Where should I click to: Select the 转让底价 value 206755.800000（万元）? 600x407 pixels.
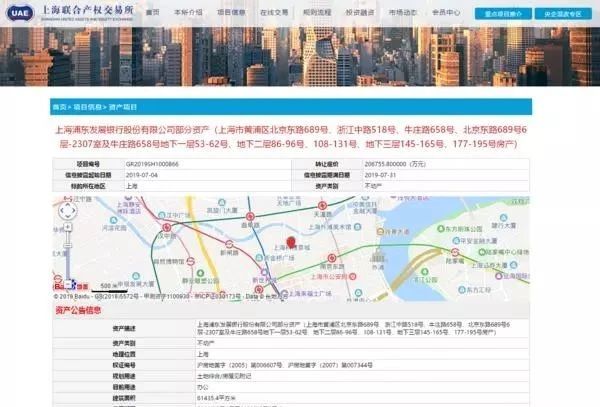[x=395, y=164]
